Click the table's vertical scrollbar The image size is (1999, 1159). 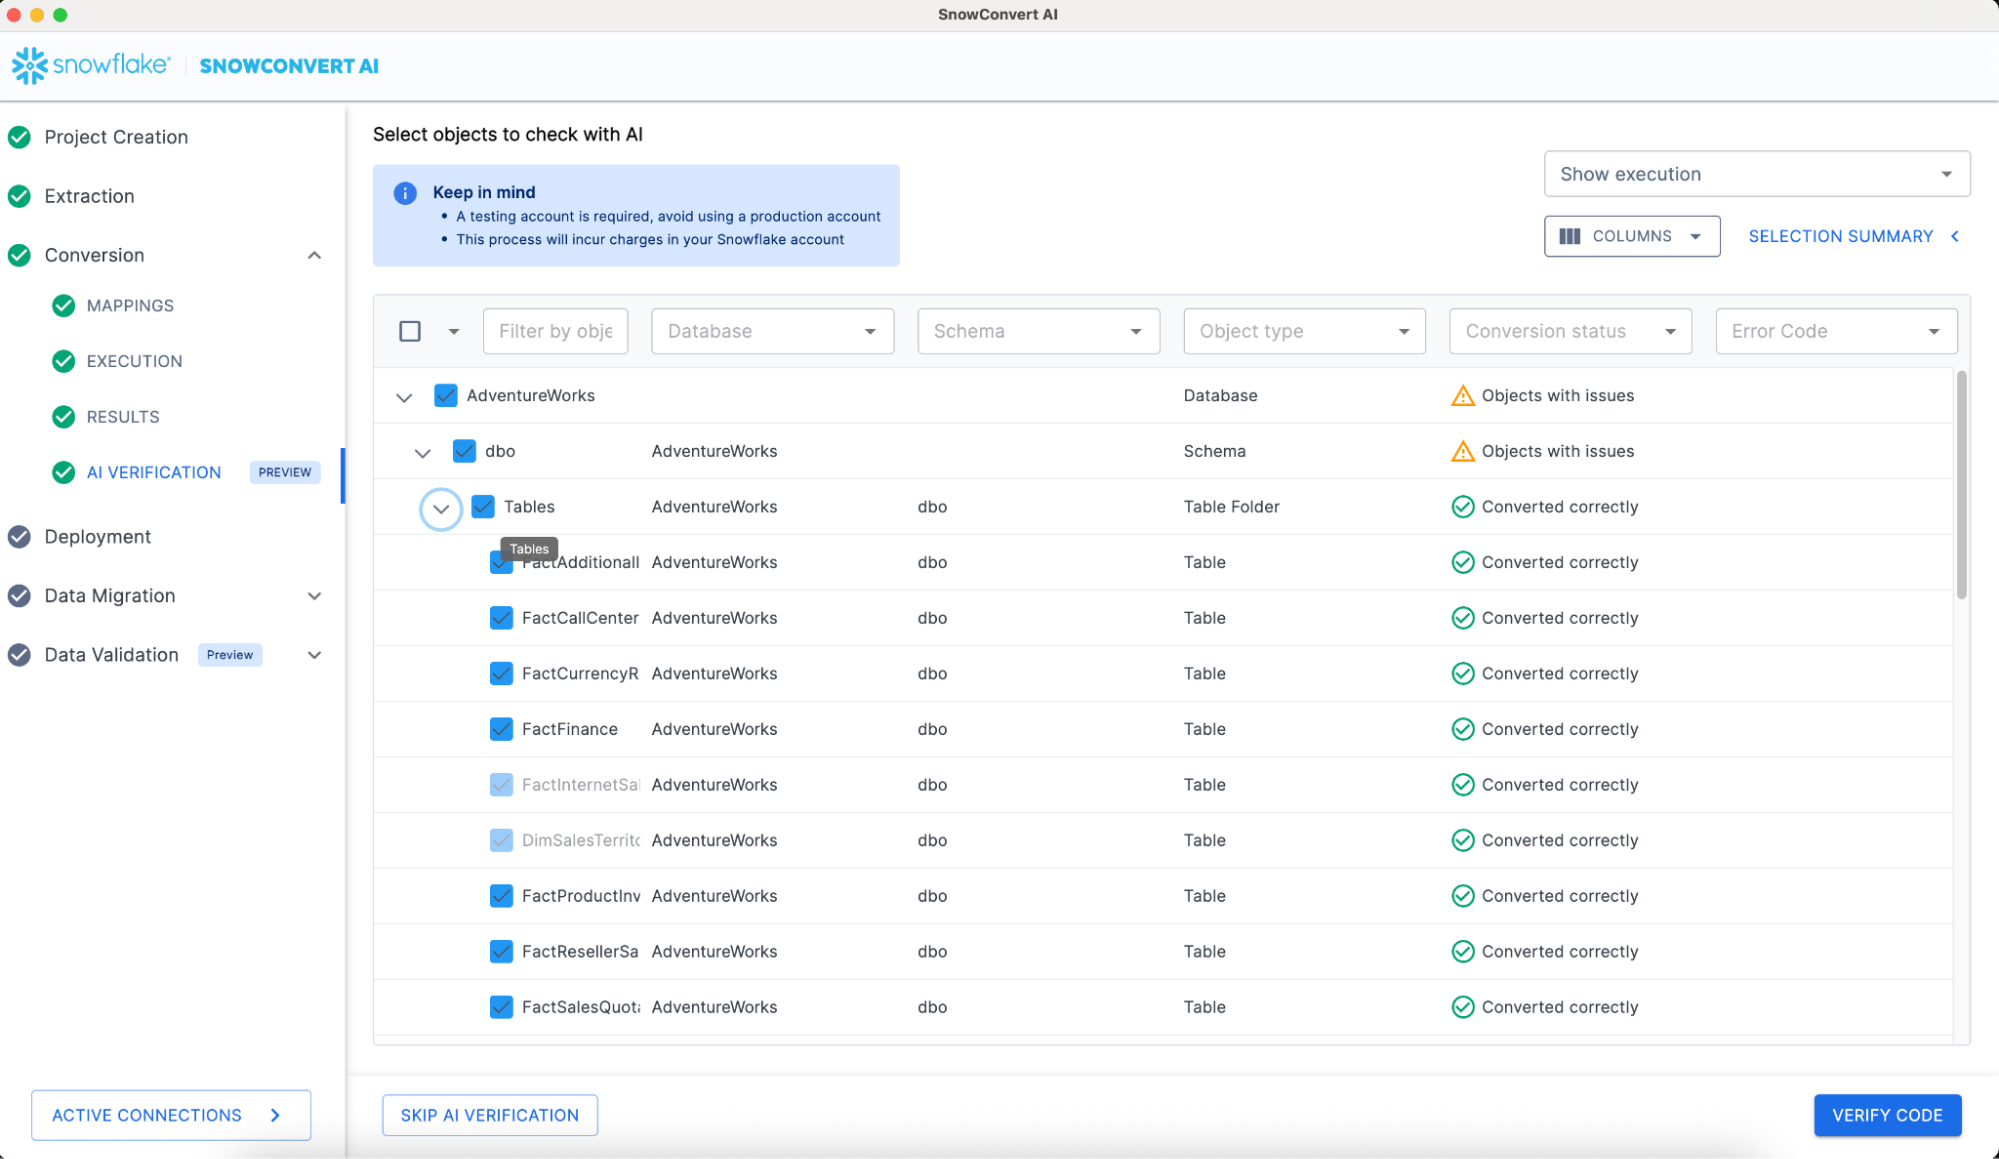pyautogui.click(x=1961, y=485)
